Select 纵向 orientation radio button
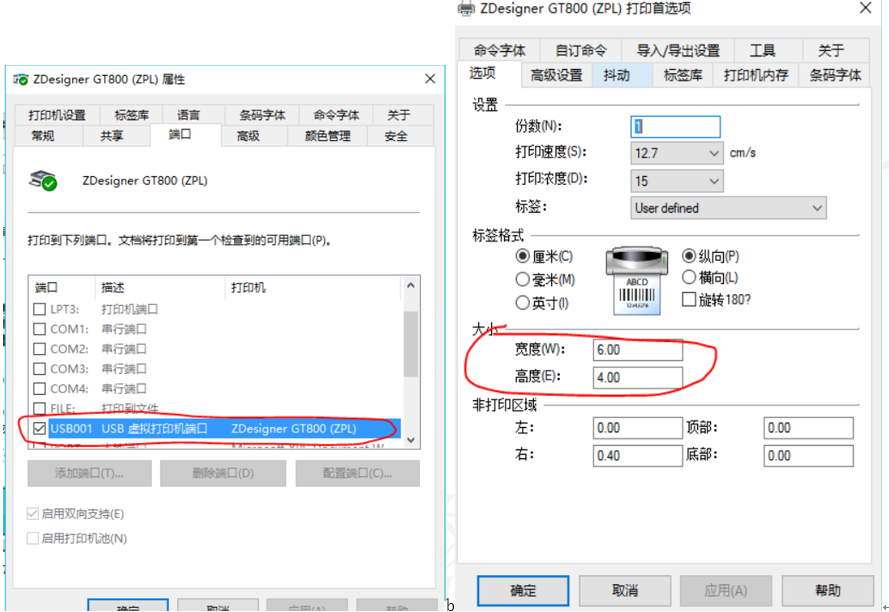 point(689,256)
